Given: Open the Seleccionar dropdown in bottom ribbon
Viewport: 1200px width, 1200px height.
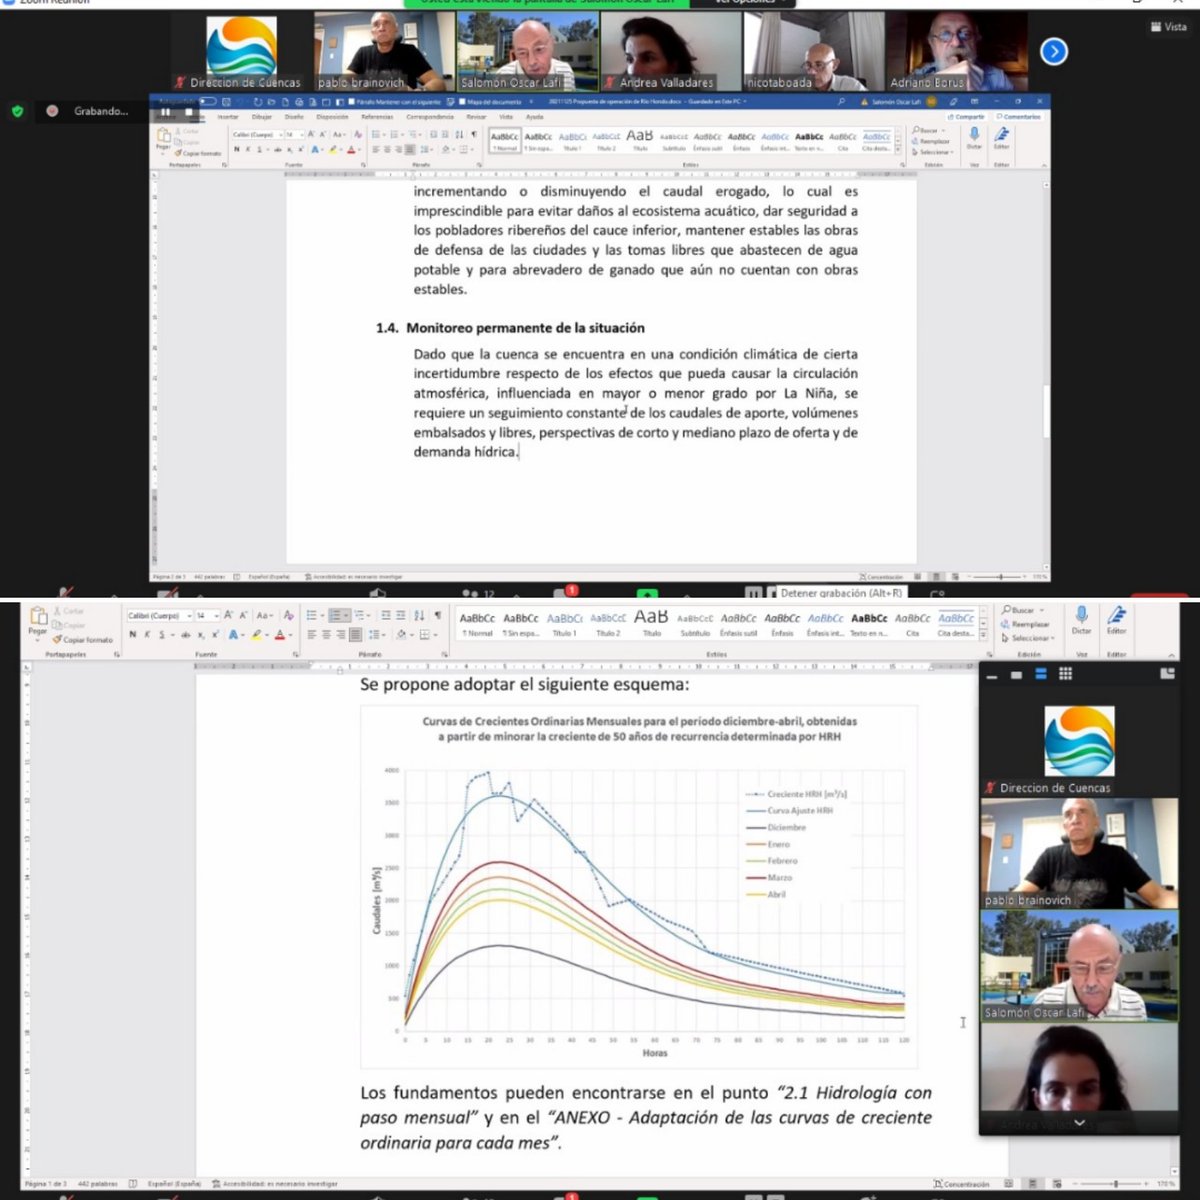Looking at the screenshot, I should 1027,638.
